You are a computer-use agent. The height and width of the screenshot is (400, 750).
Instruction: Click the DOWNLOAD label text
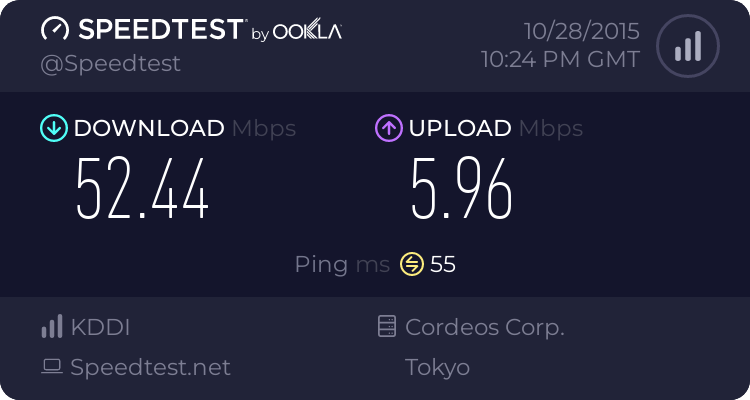coord(149,128)
